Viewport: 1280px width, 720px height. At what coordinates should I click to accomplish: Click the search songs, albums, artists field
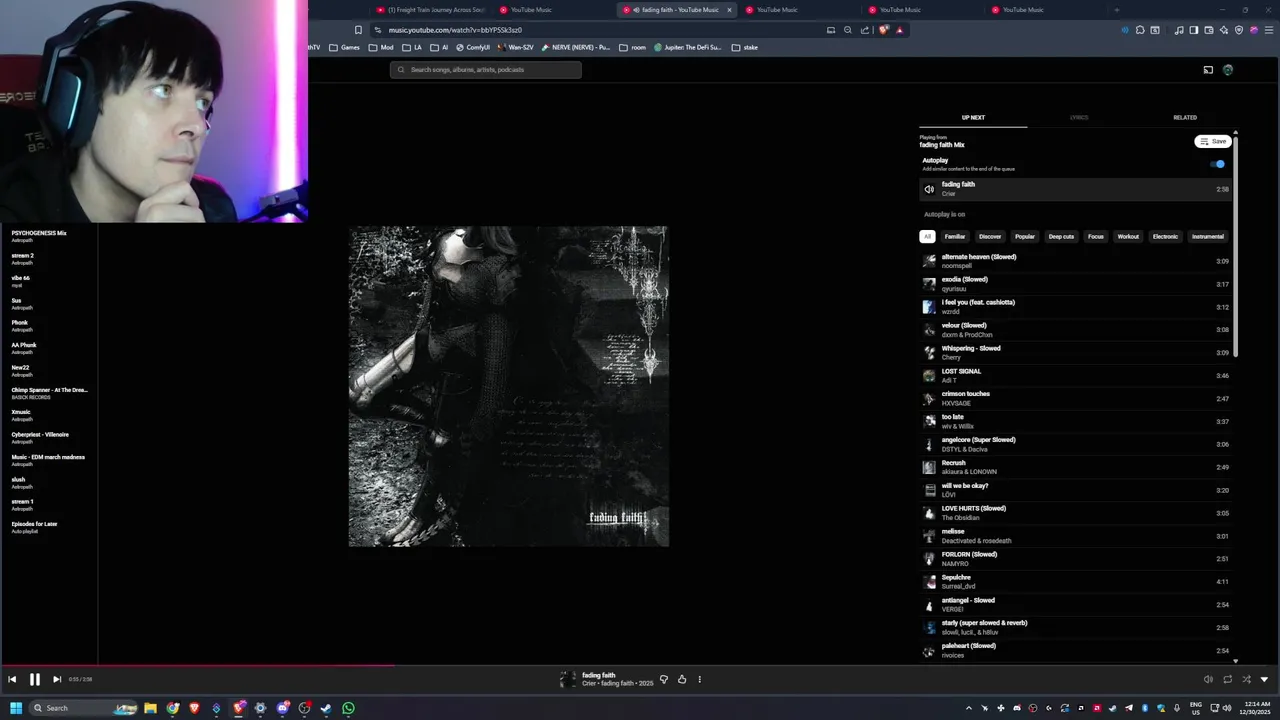(486, 70)
